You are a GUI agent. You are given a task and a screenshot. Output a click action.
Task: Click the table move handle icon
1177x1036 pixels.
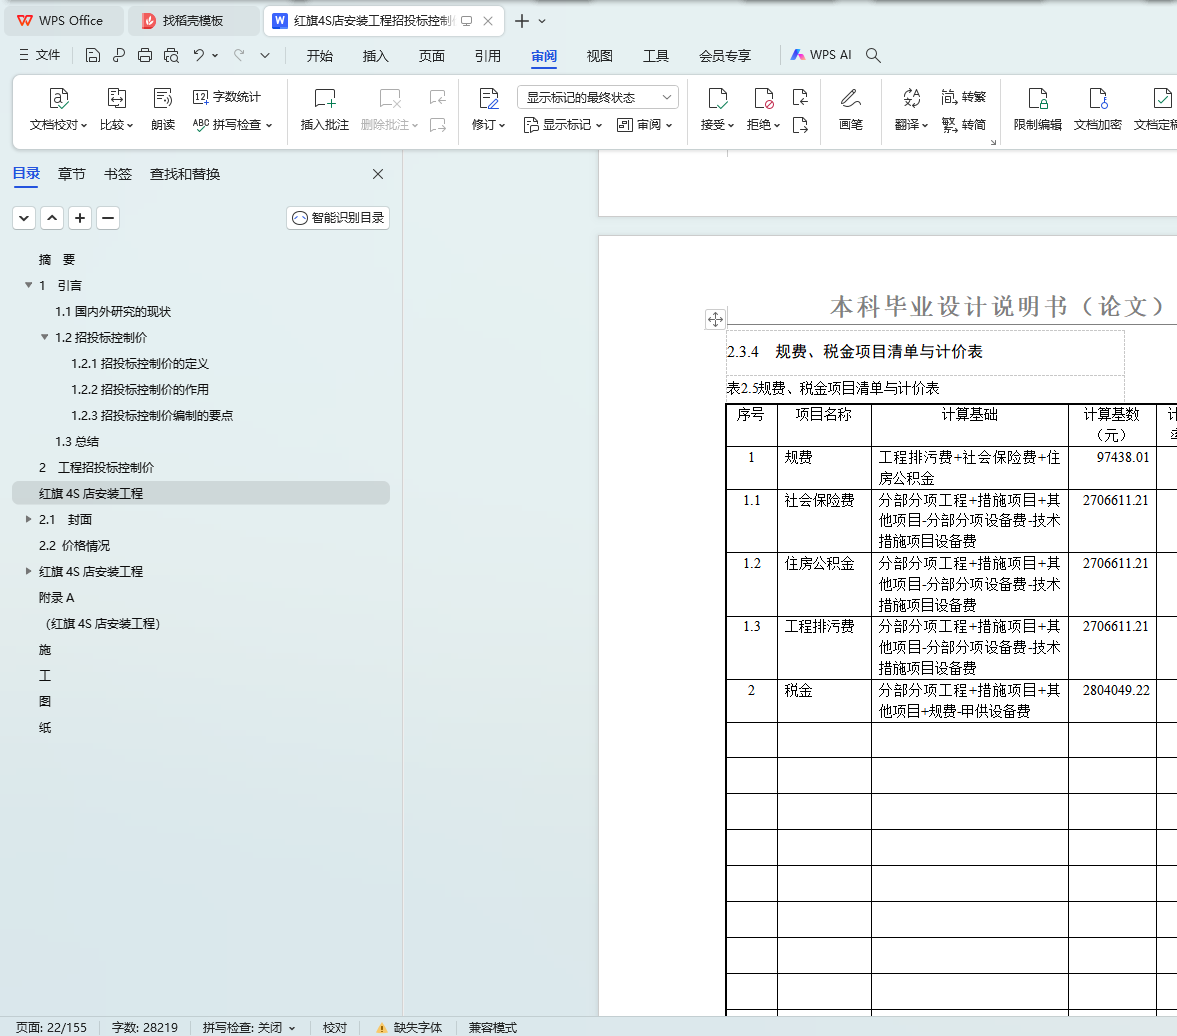[715, 320]
